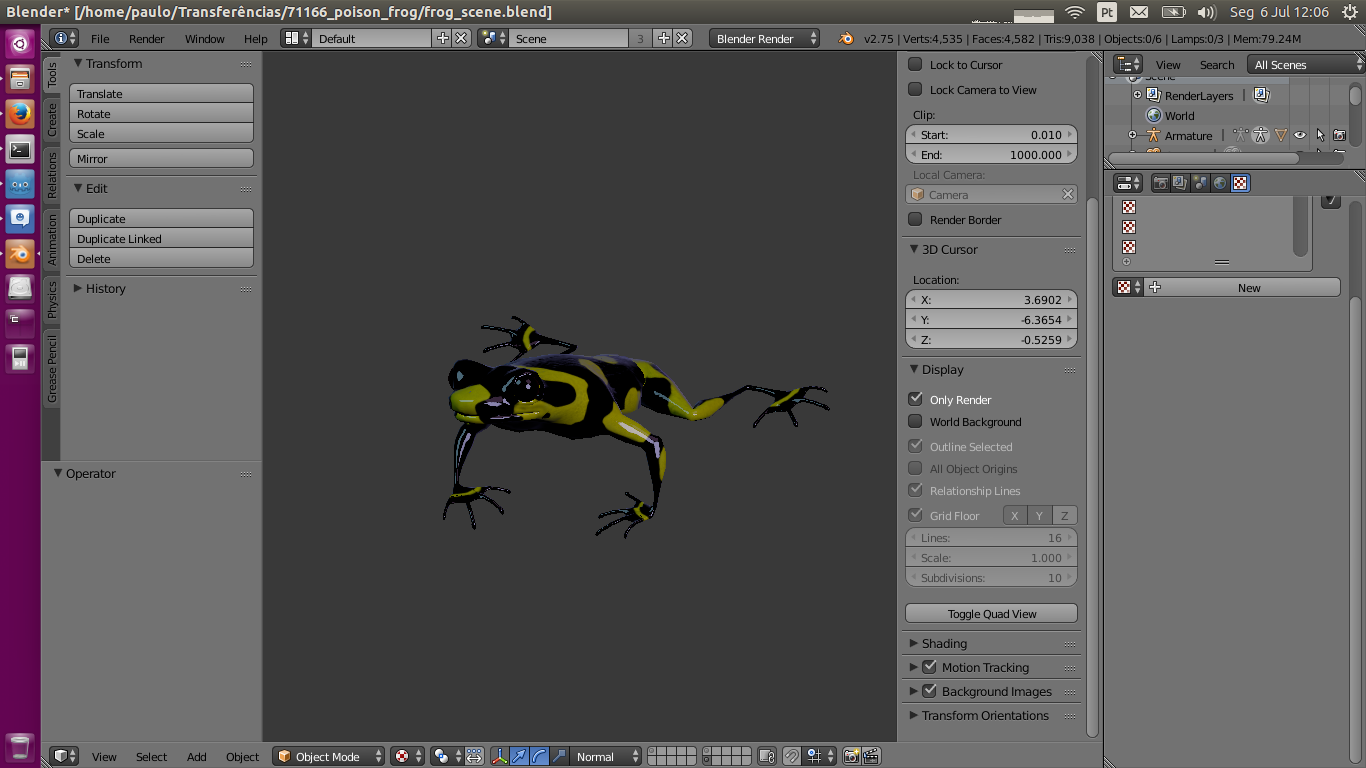
Task: Select the rotate manipulator arc icon
Action: [x=539, y=757]
